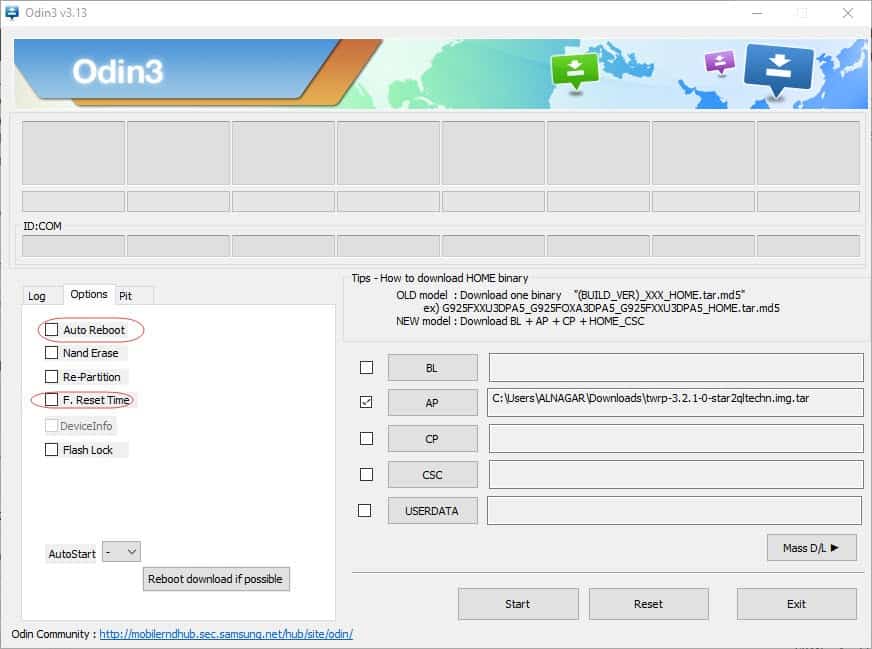Click the Odin3 app icon in title bar
This screenshot has width=872, height=649.
pyautogui.click(x=12, y=12)
